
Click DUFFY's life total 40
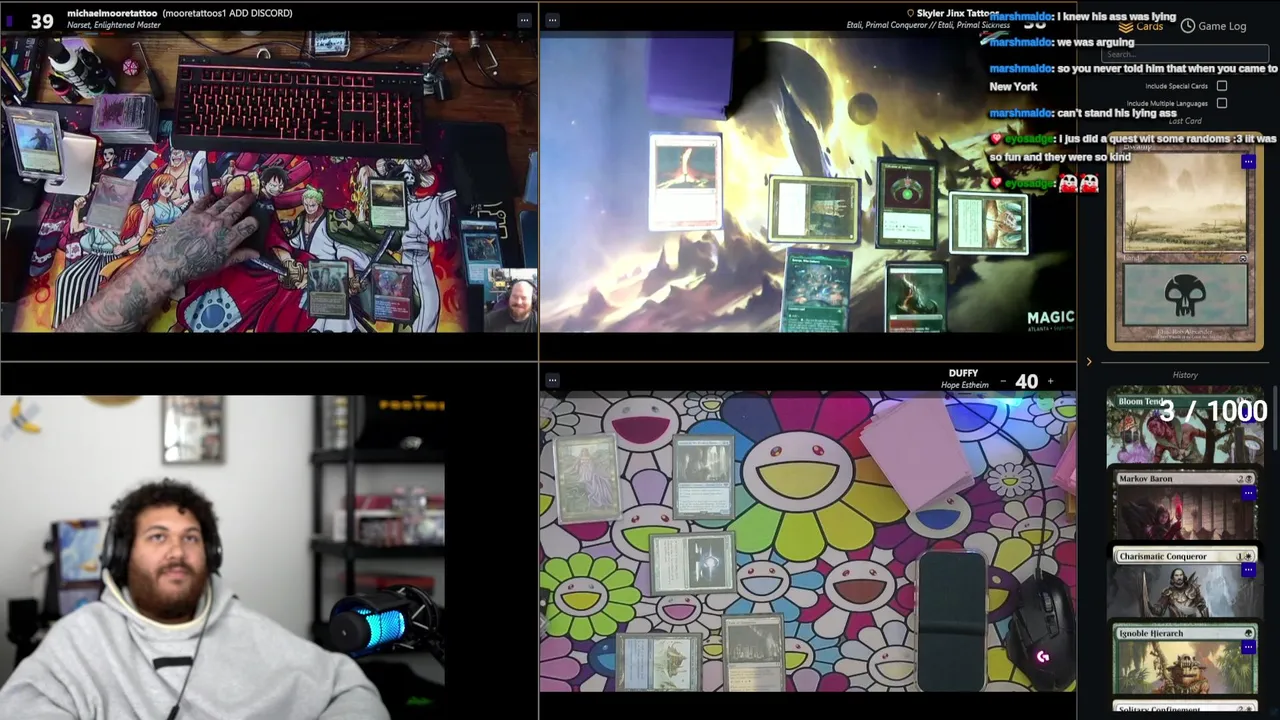tap(1026, 381)
